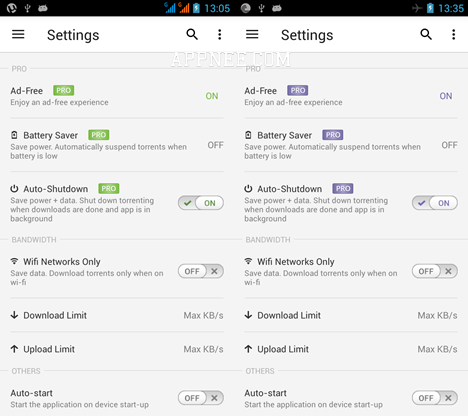Select Battery Saver setting in left screen
The image size is (468, 416).
(x=117, y=145)
